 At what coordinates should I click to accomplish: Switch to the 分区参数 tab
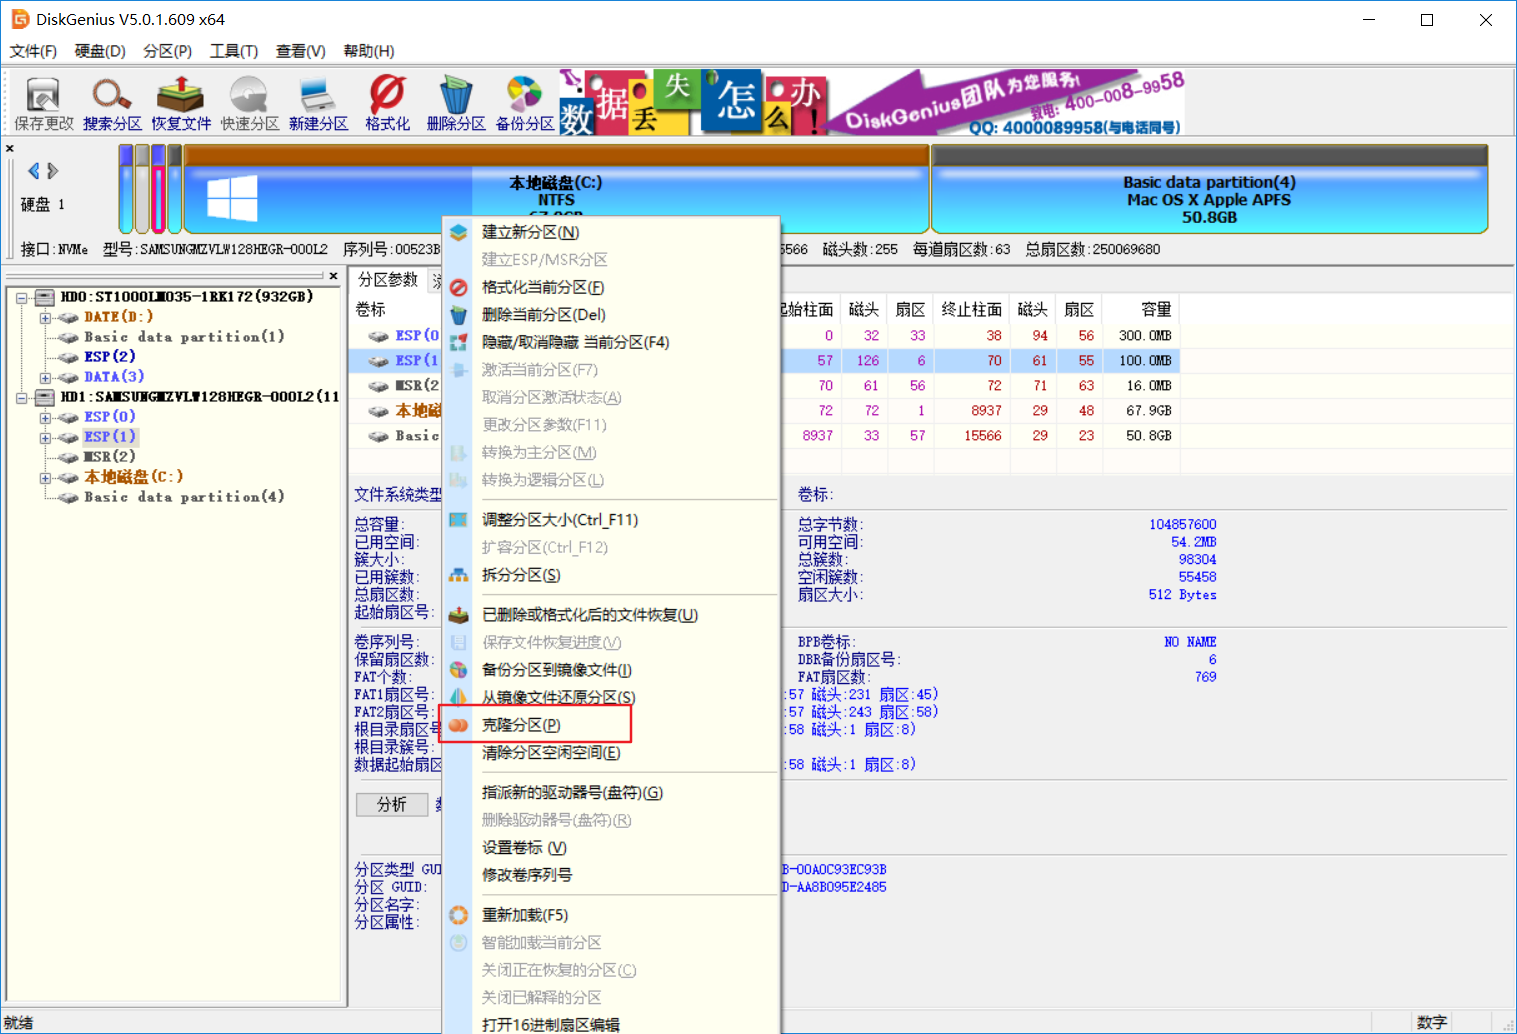tap(388, 280)
